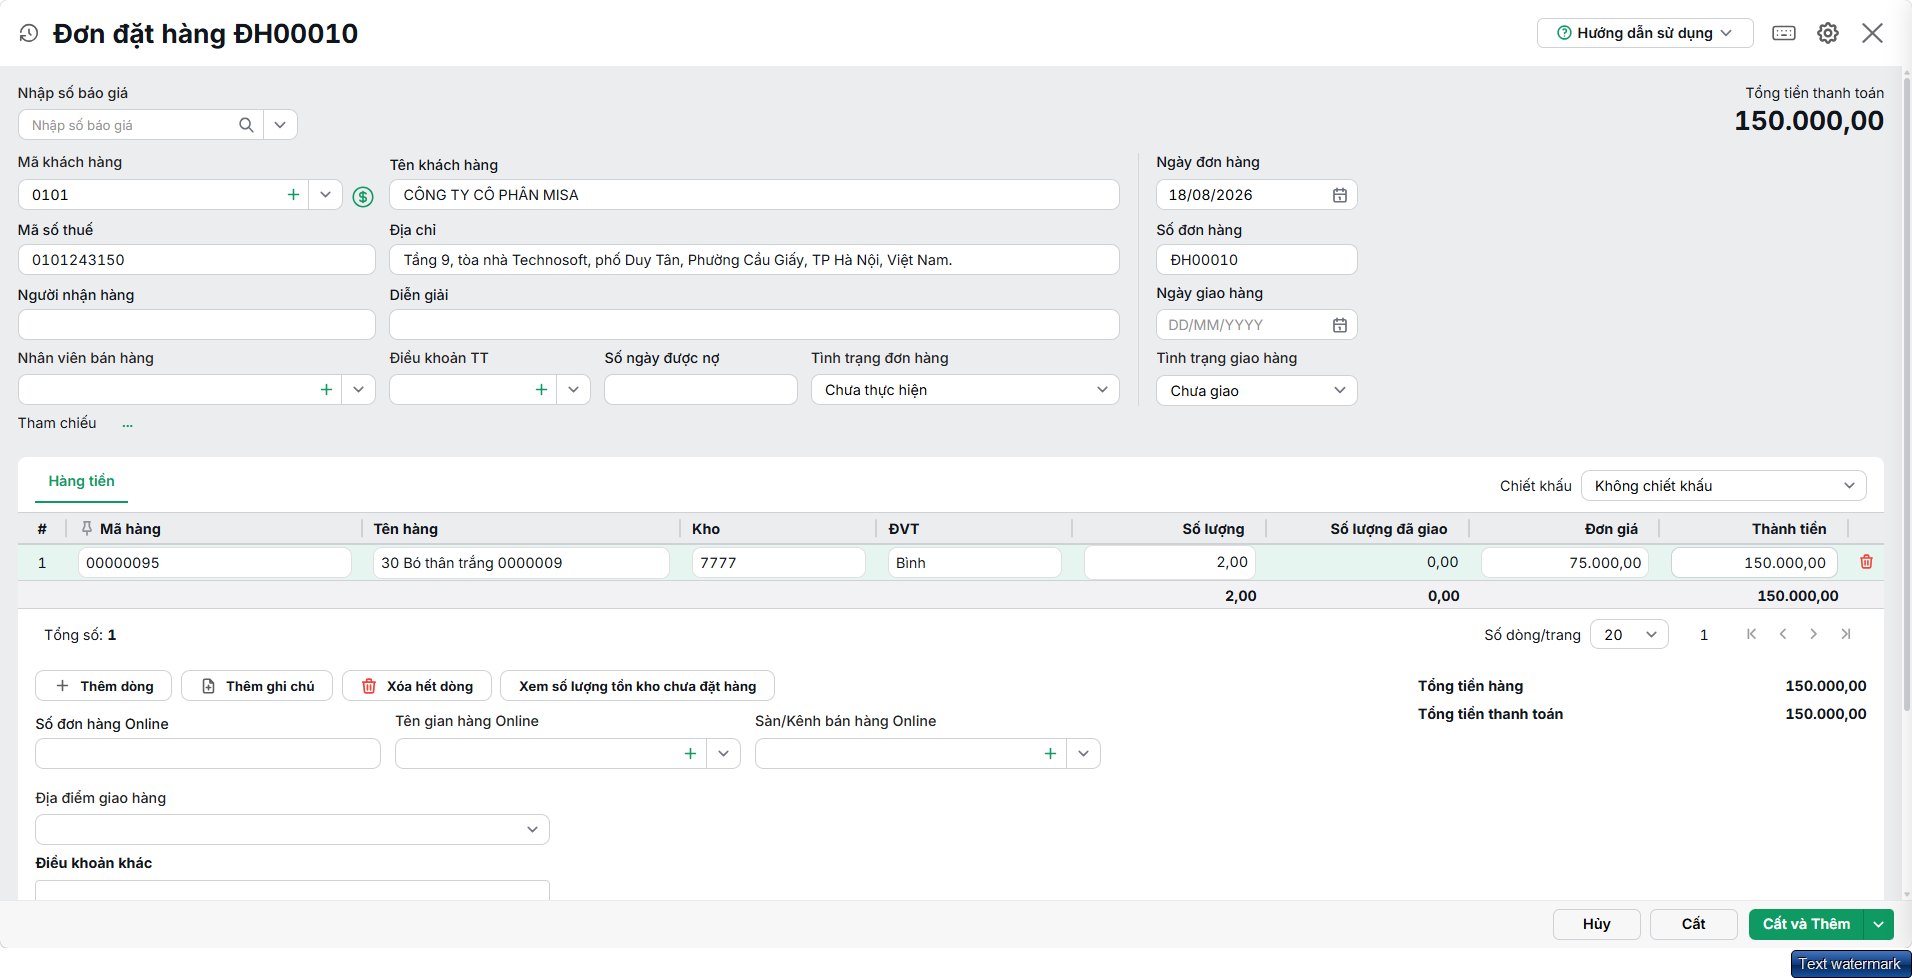
Task: Expand the Điều khoản TT dropdown arrow
Action: pyautogui.click(x=573, y=390)
